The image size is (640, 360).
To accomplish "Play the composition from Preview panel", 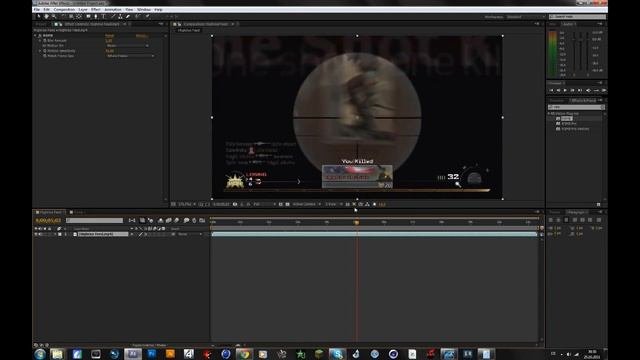I will (x=565, y=90).
